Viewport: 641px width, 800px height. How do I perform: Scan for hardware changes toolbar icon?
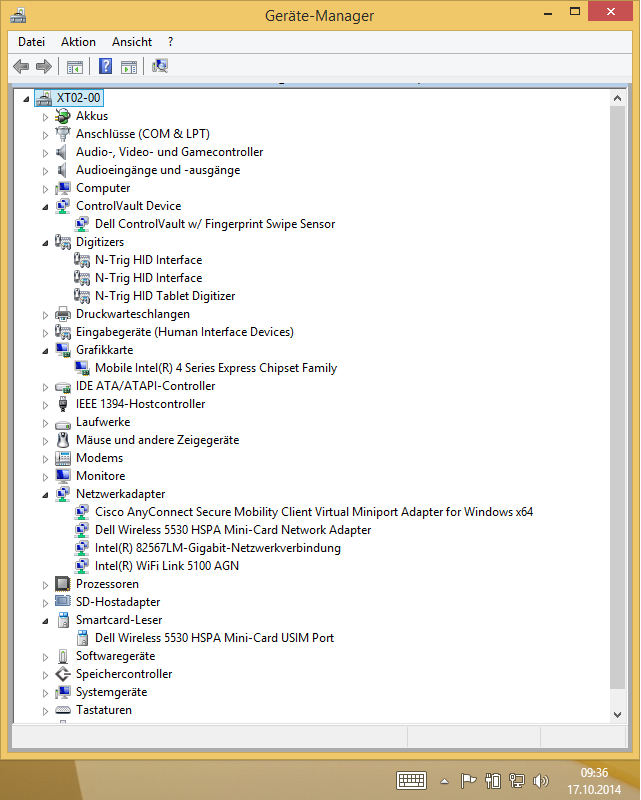coord(160,66)
